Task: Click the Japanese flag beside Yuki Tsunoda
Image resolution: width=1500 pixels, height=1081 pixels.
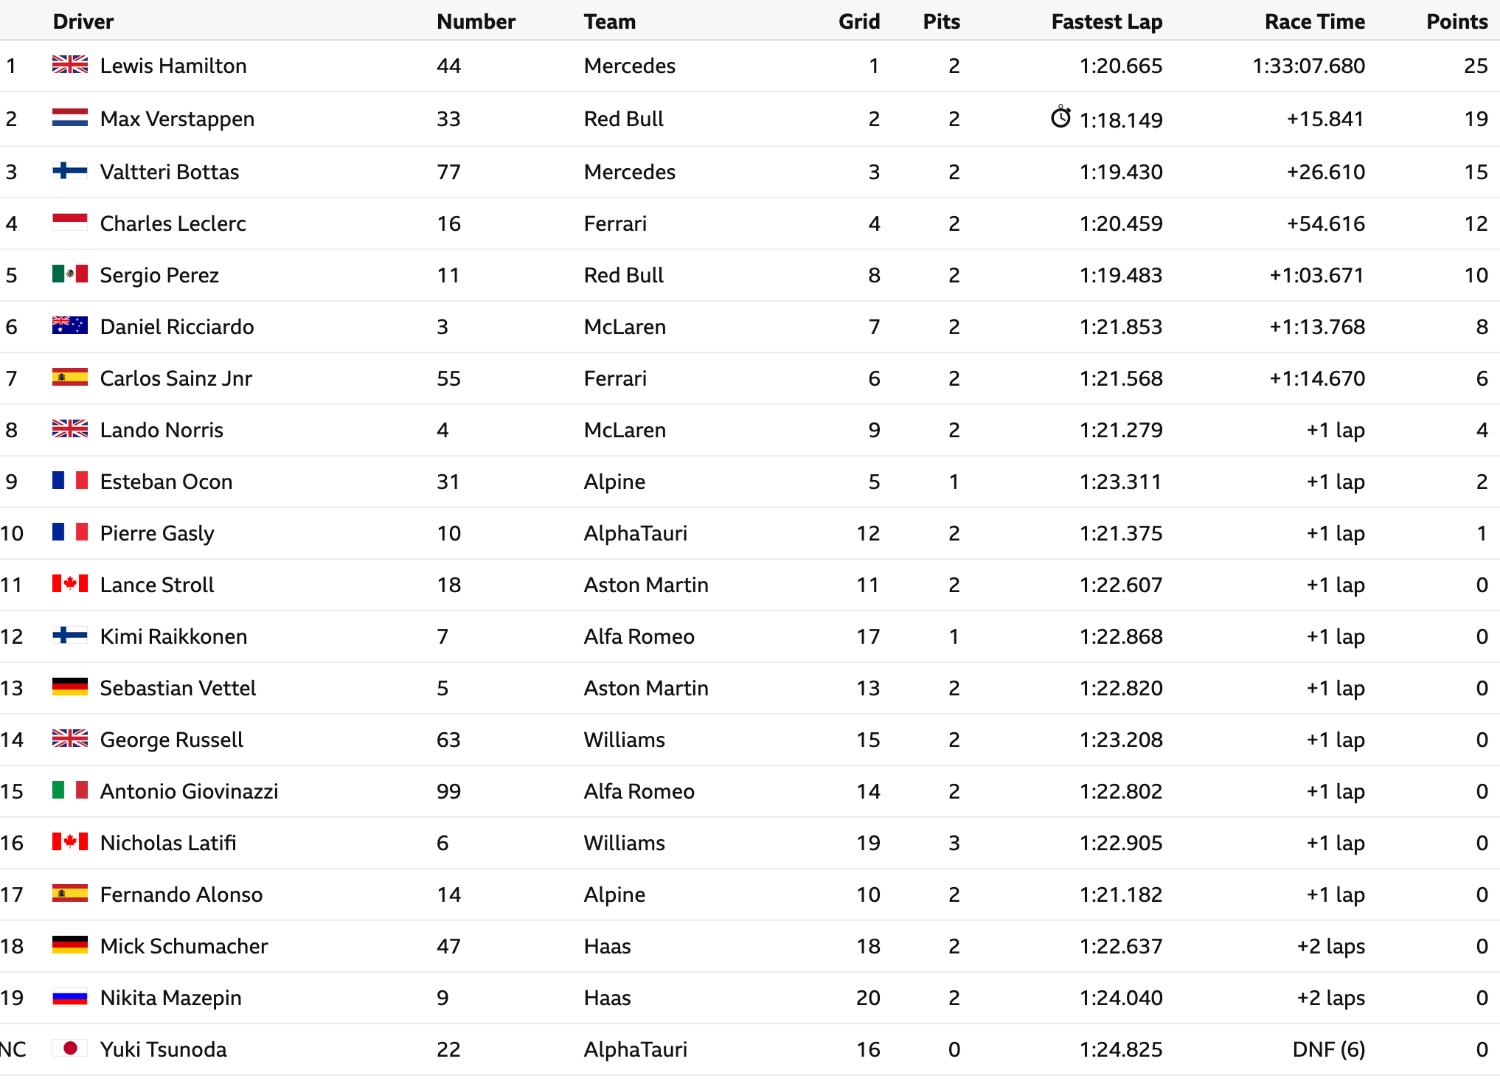Action: pos(70,1049)
